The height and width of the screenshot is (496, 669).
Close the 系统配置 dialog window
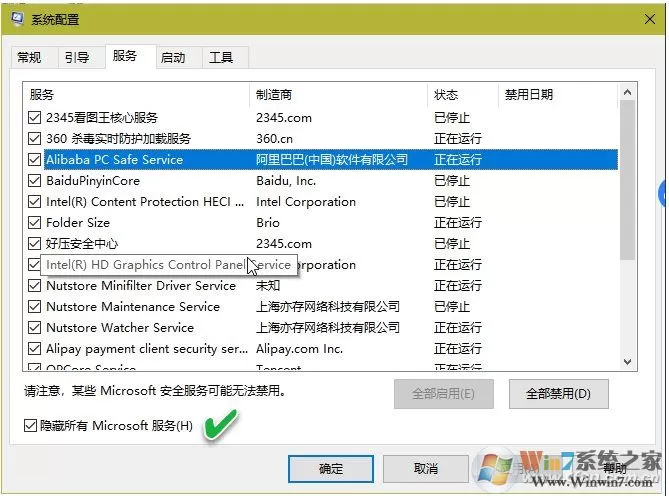pos(649,19)
